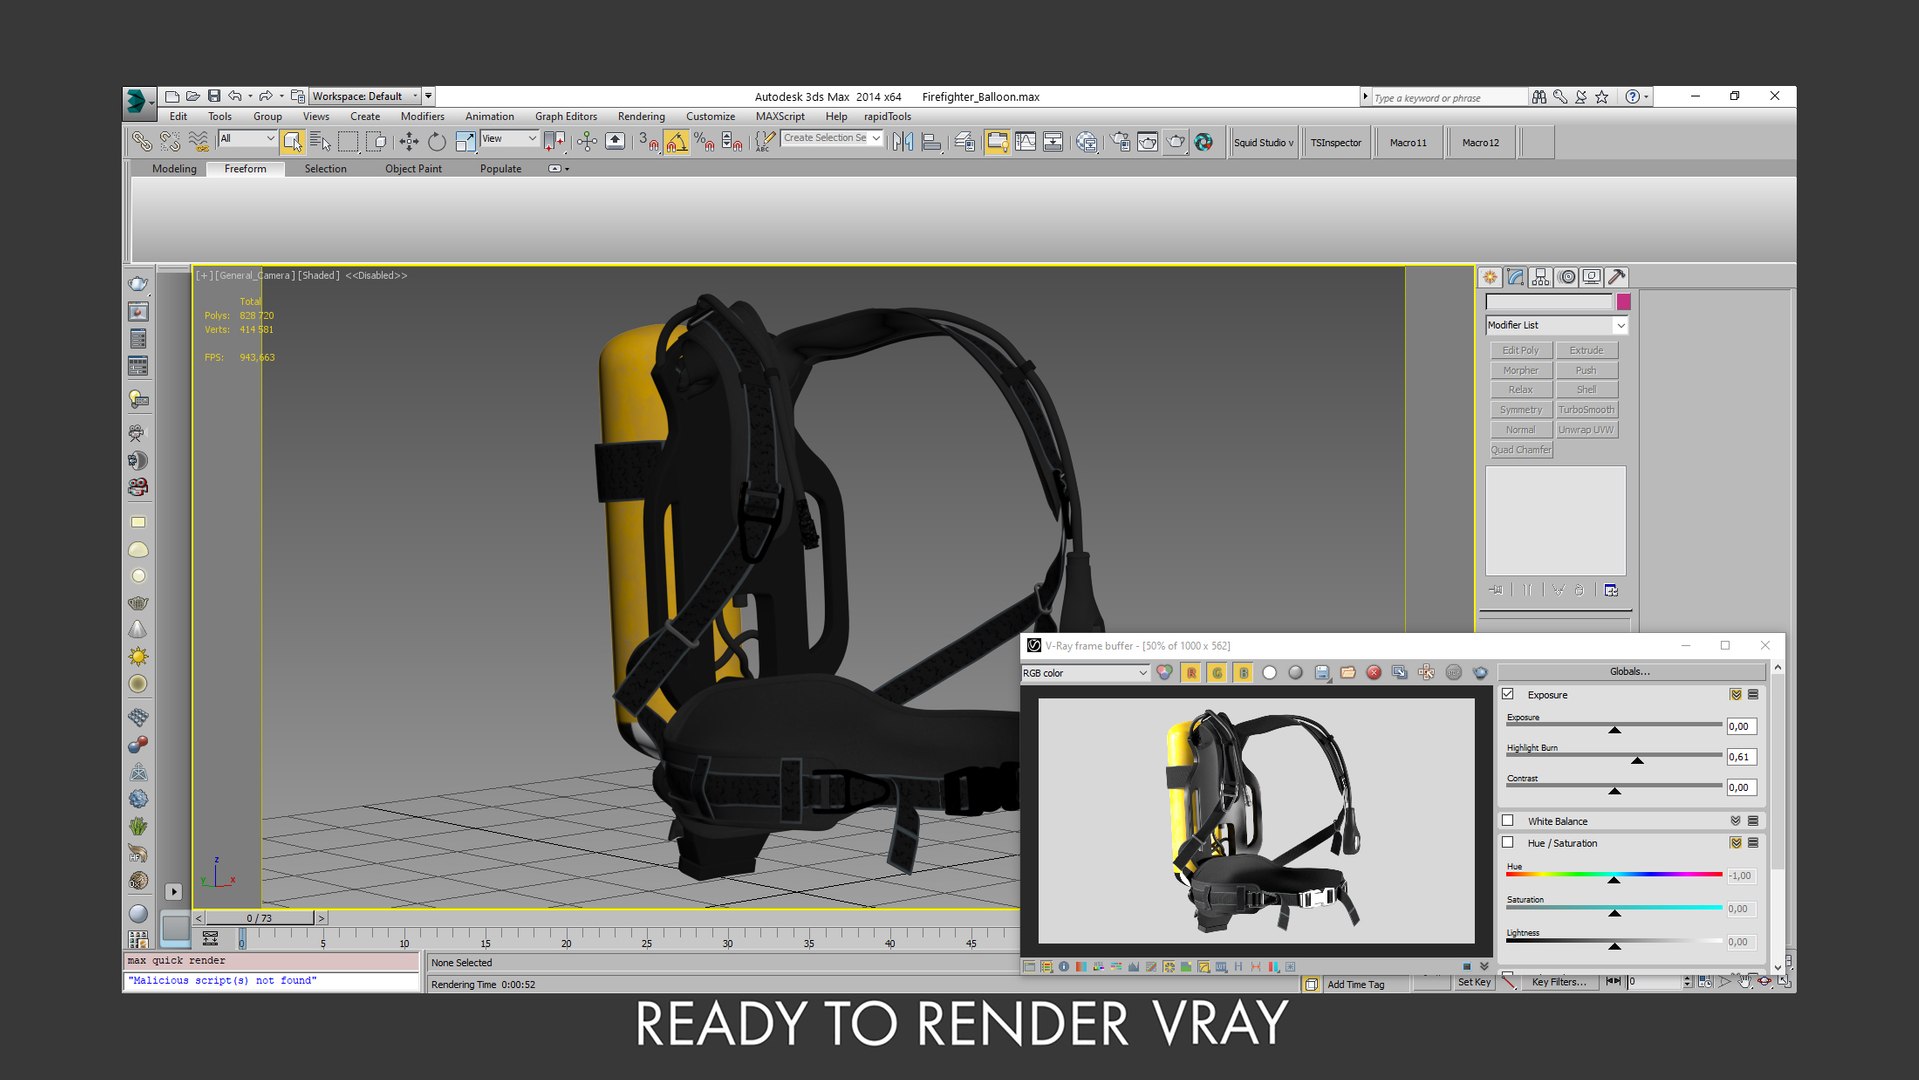The image size is (1919, 1080).
Task: Open the Key Filters... button
Action: [1558, 982]
